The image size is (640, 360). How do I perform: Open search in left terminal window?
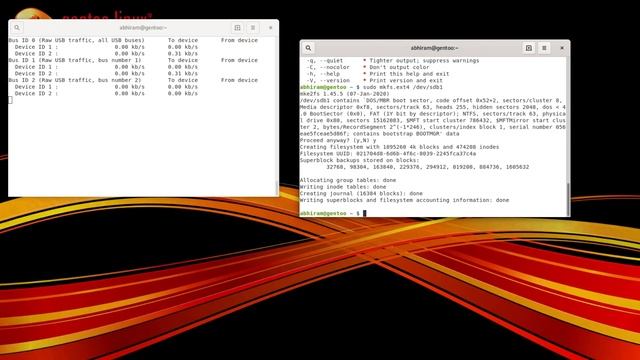[x=17, y=28]
